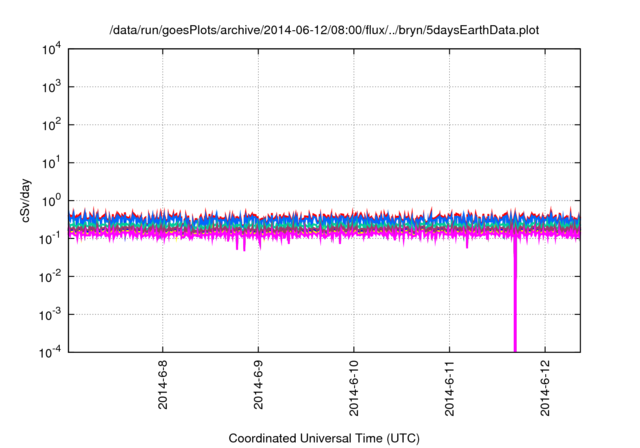Click the 10^-4 y-axis tick label
The width and height of the screenshot is (640, 448).
click(x=50, y=352)
